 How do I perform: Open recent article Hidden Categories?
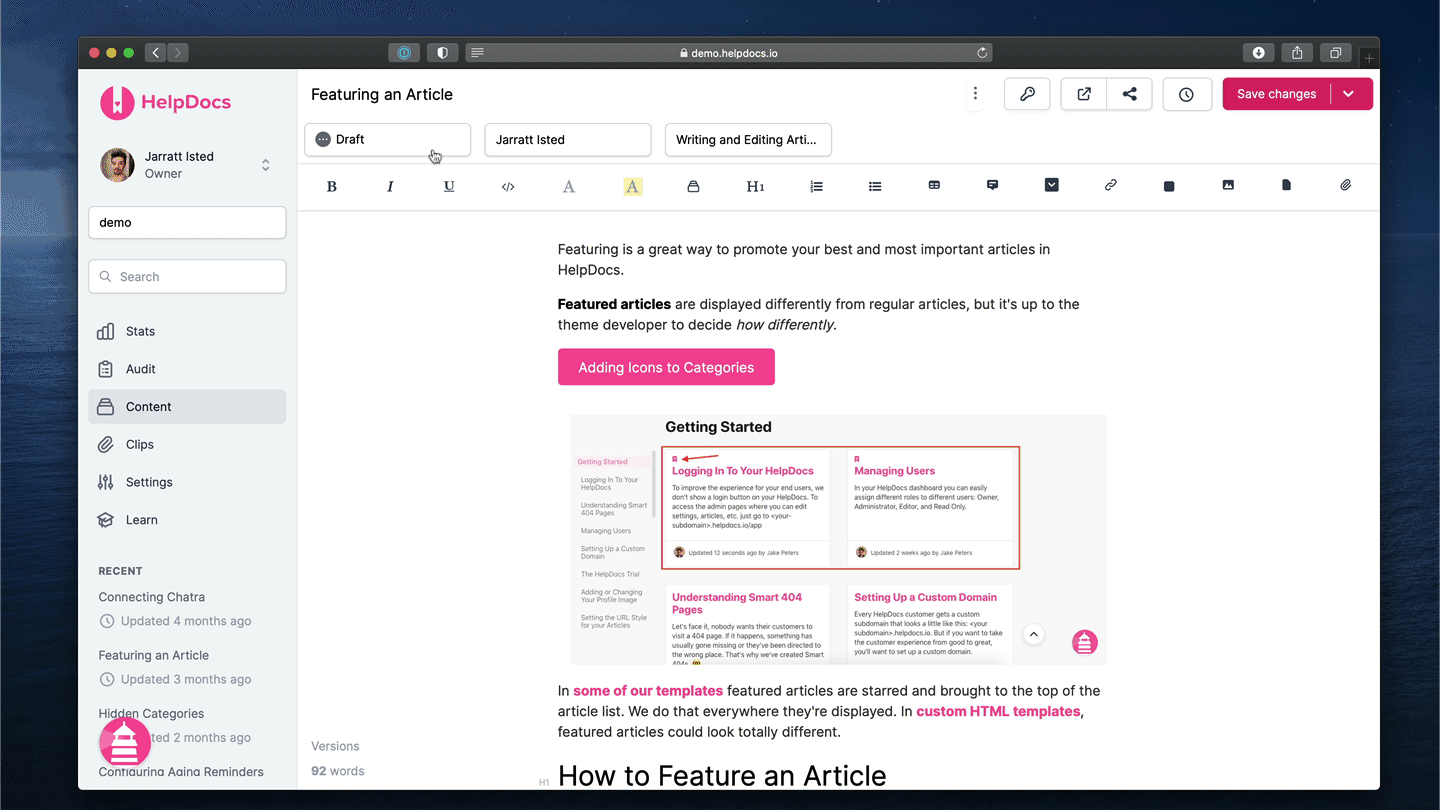pos(151,713)
